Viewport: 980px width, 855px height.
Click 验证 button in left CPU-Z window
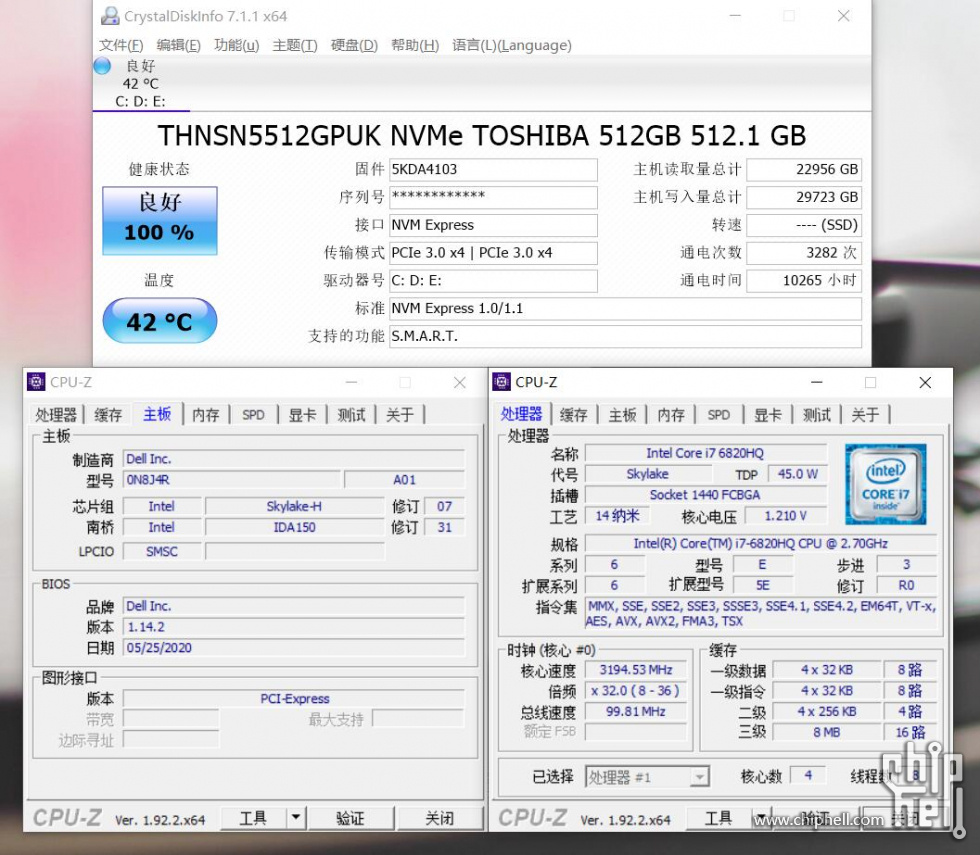[350, 818]
